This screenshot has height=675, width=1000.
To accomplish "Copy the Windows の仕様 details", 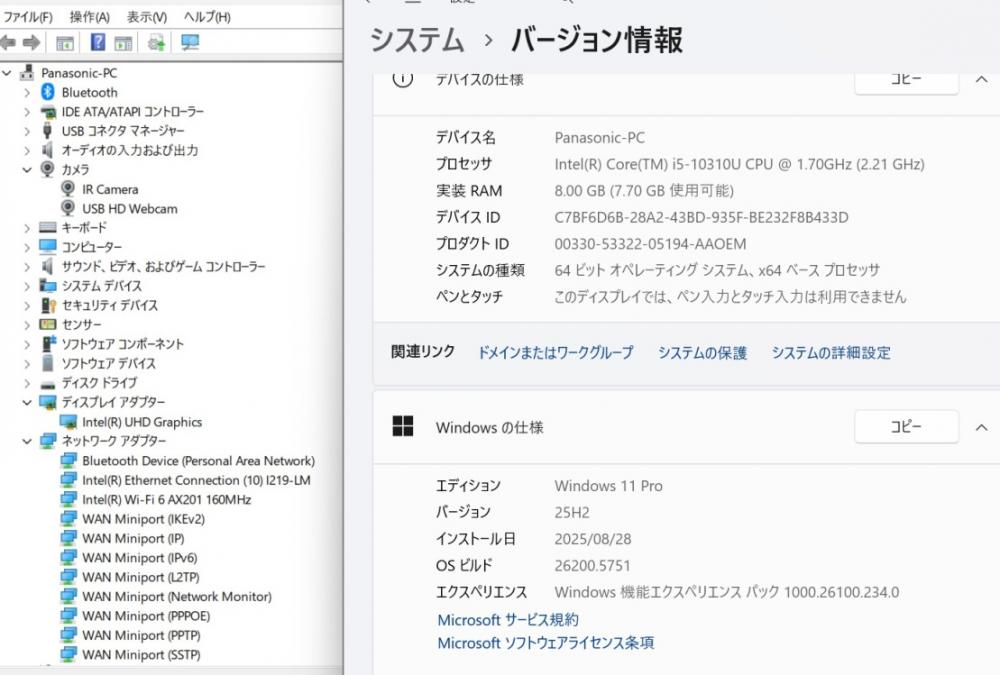I will point(906,427).
